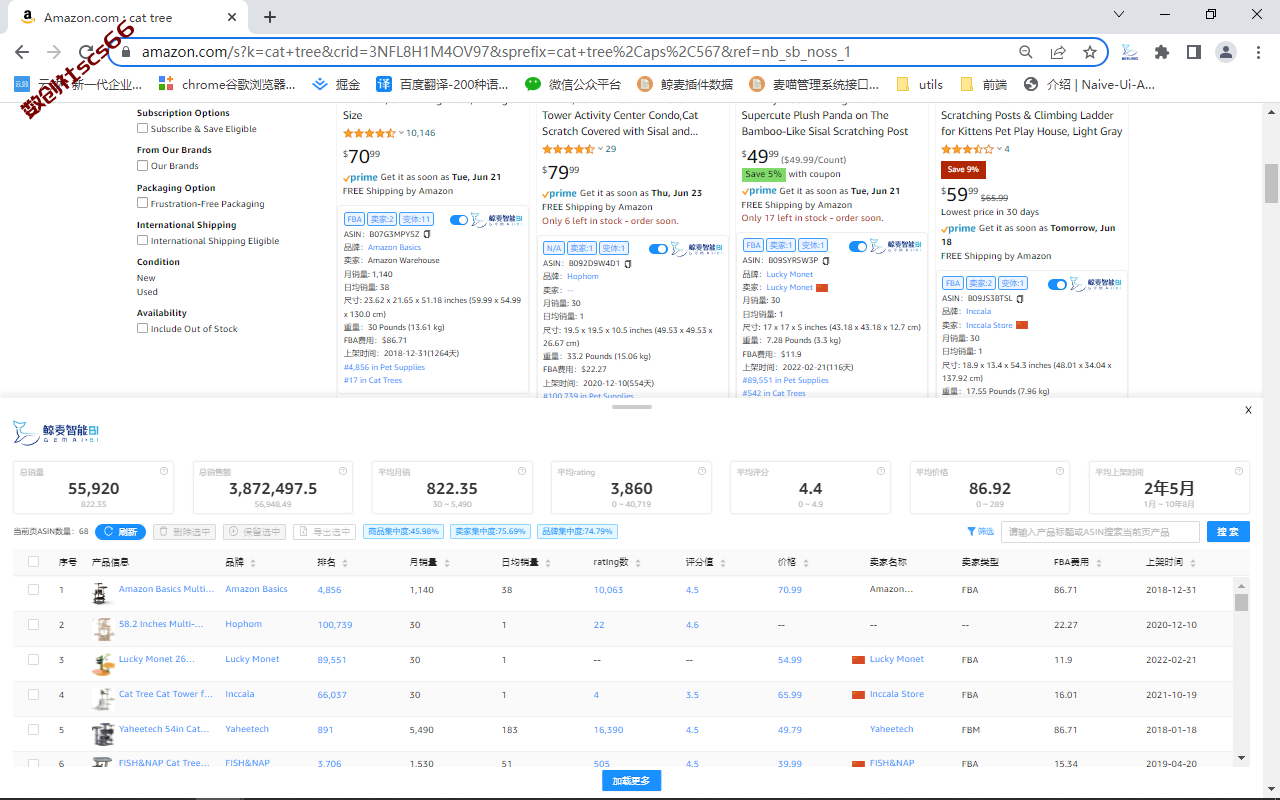The height and width of the screenshot is (800, 1280).
Task: Click the 保留选中 button
Action: (254, 532)
